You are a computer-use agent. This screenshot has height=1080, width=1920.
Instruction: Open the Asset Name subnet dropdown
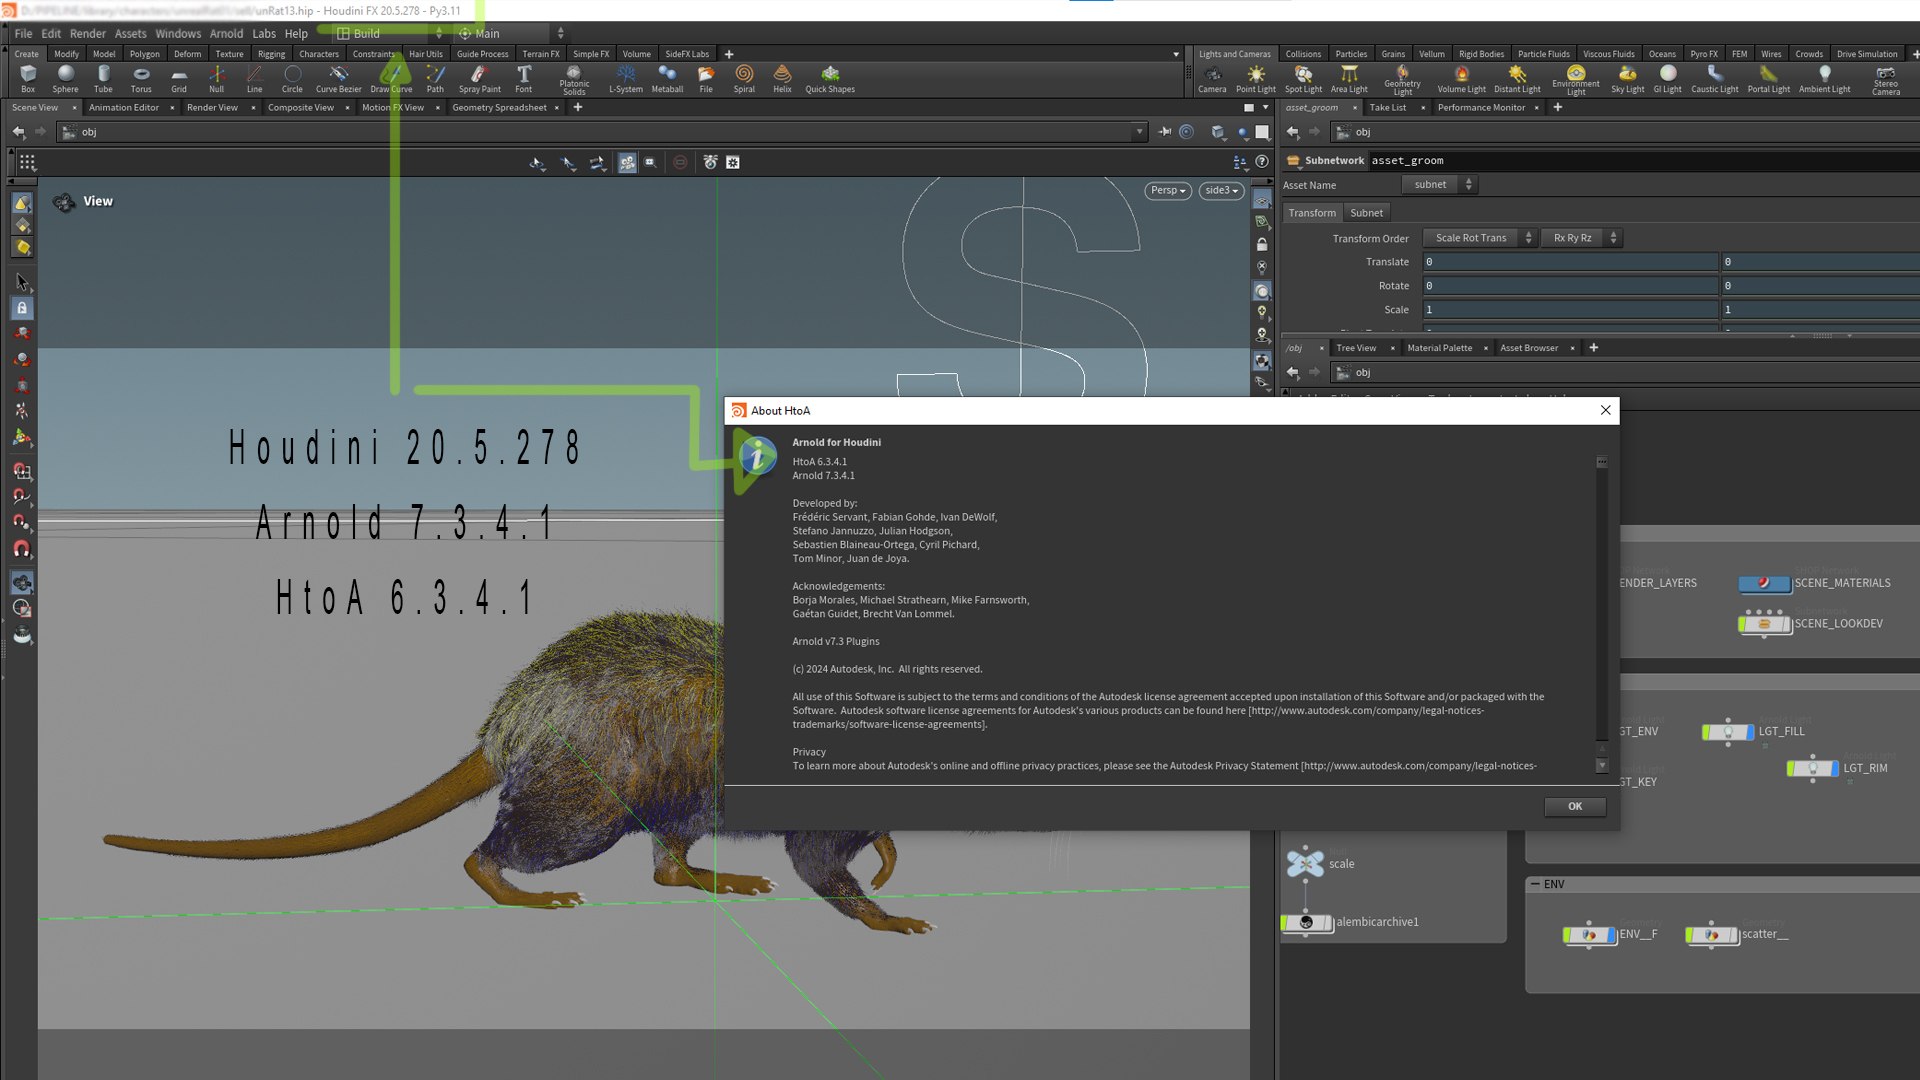click(x=1438, y=185)
